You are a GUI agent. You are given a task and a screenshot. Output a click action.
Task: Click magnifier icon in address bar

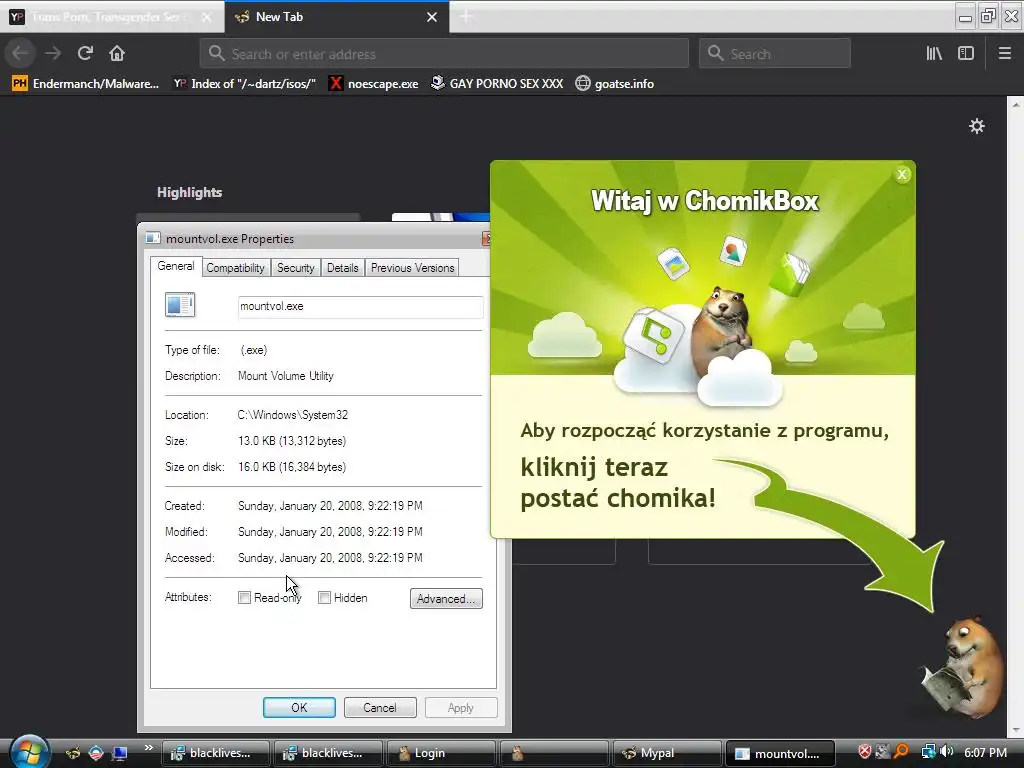coord(217,54)
